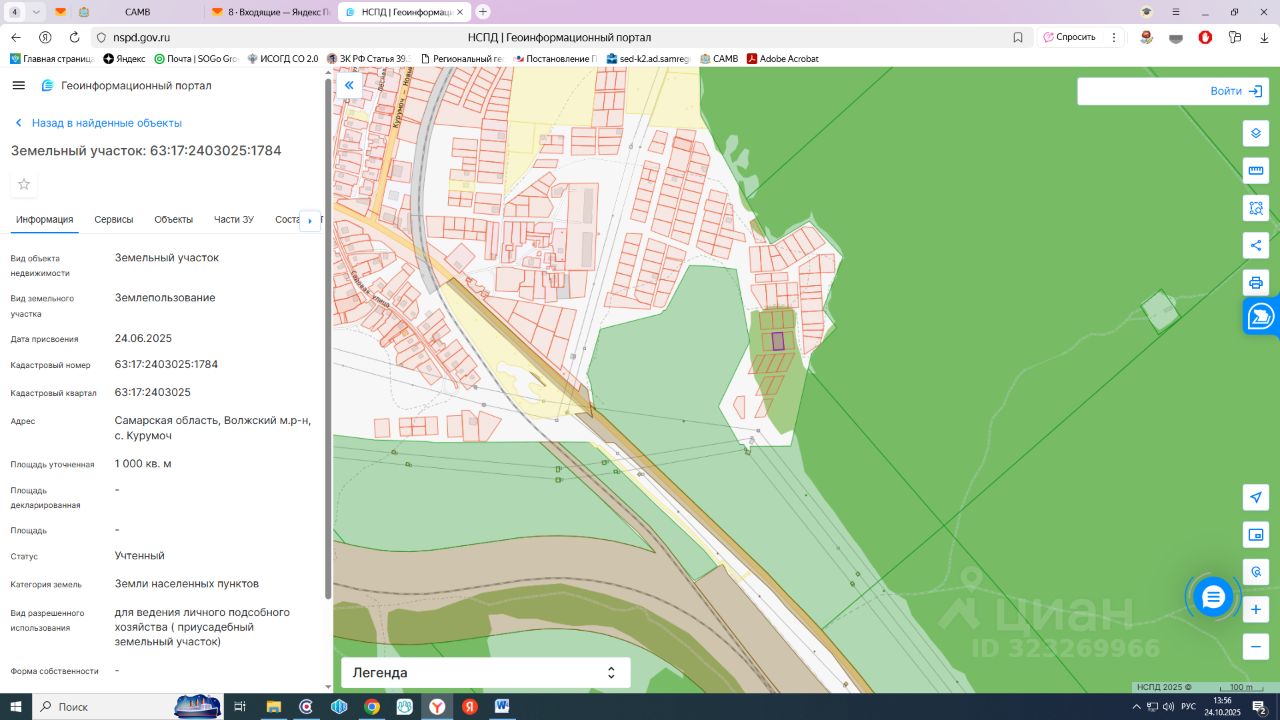Viewport: 1280px width, 720px height.
Task: Open the hamburger main menu
Action: pos(18,86)
